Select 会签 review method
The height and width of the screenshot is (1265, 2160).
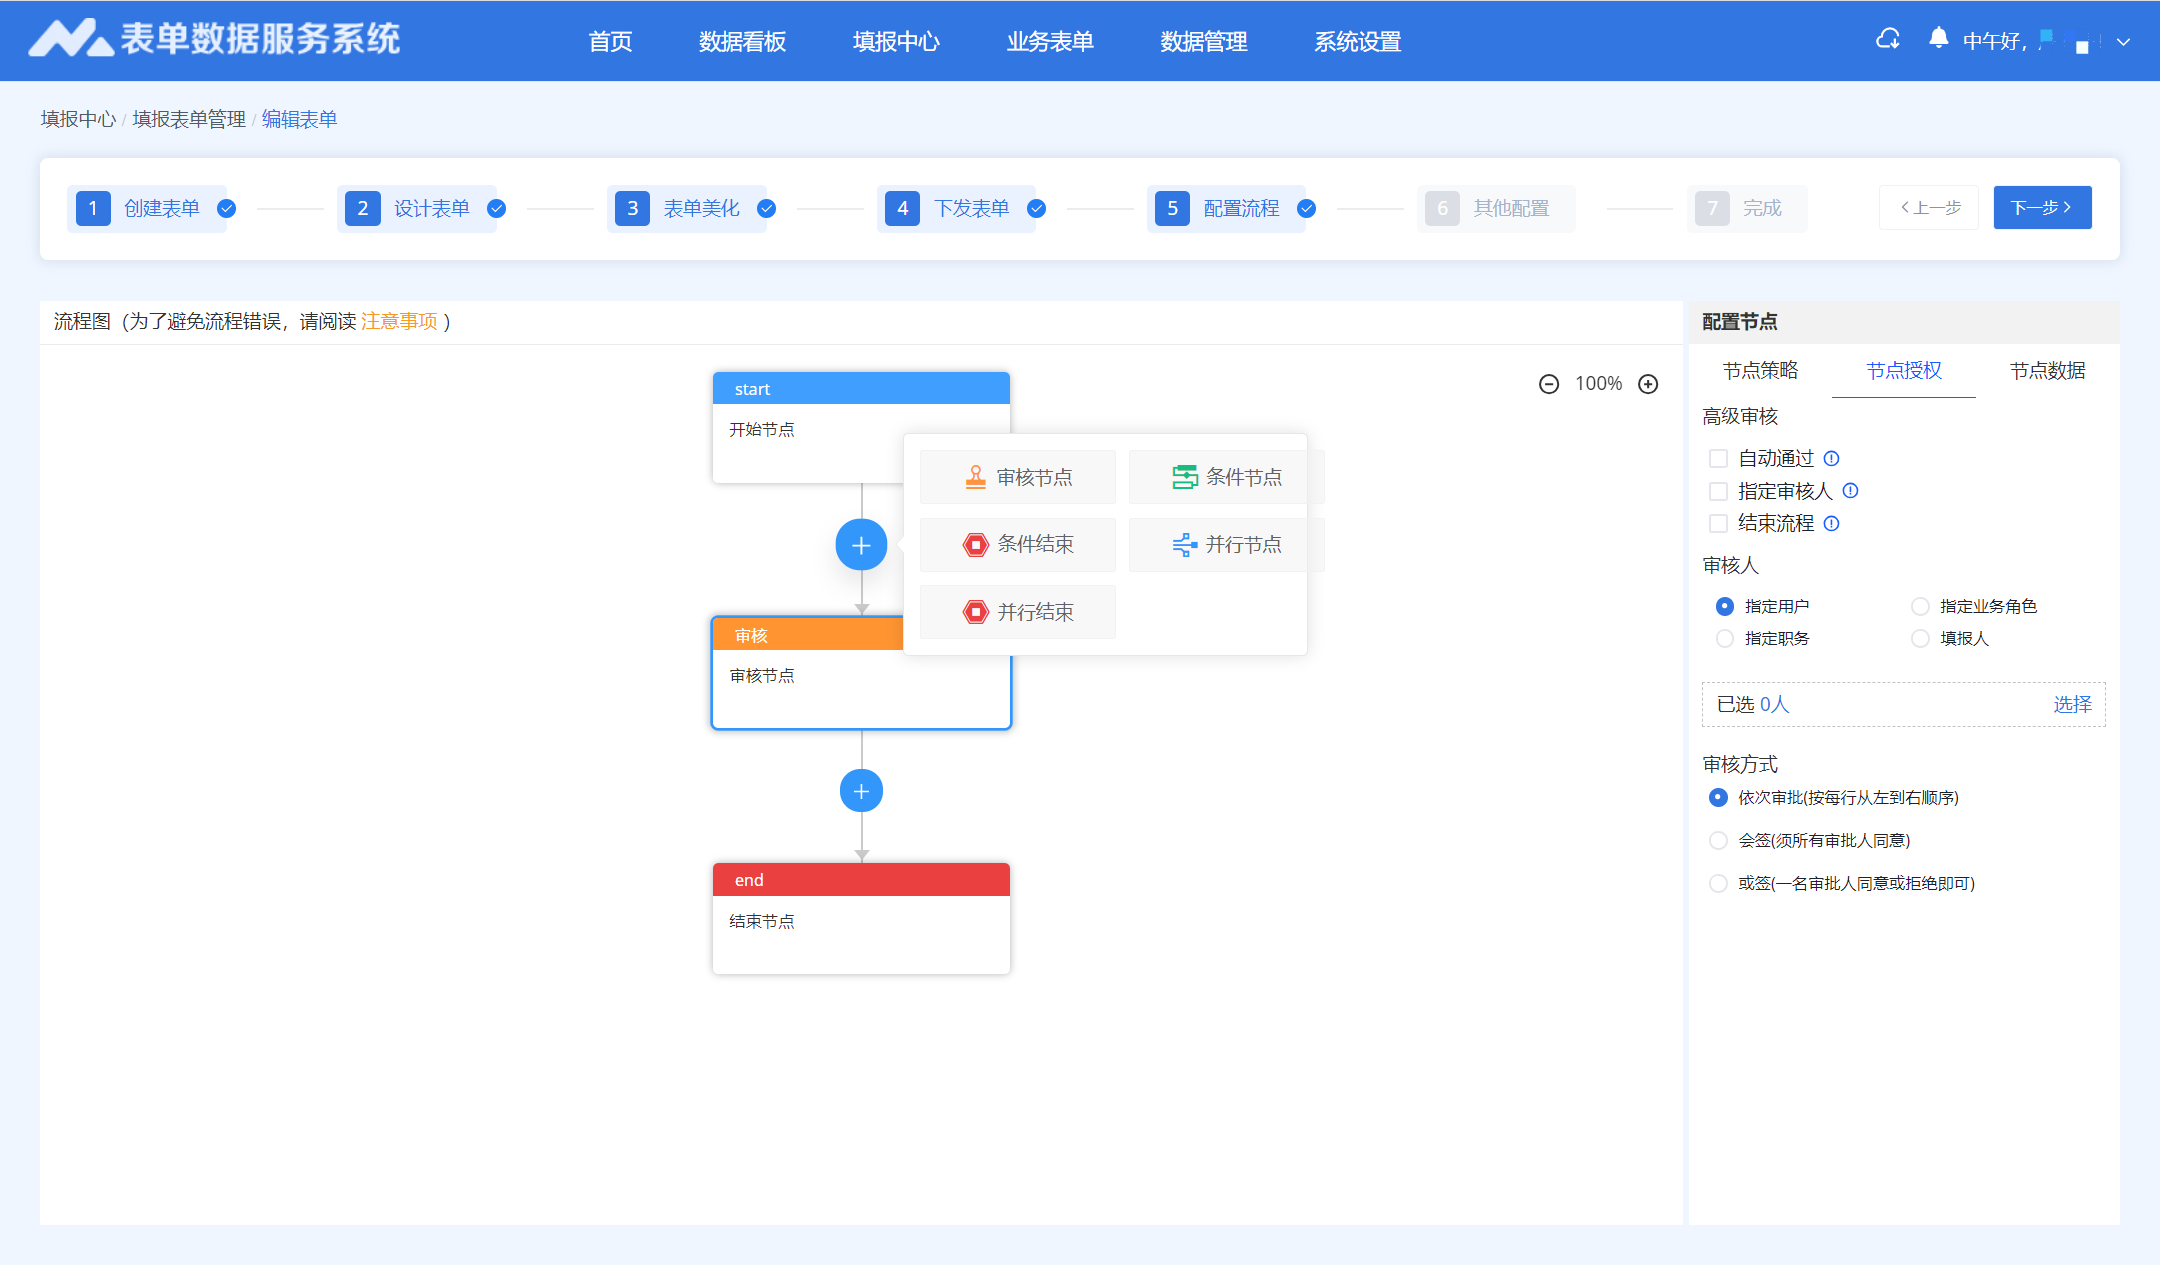tap(1718, 840)
